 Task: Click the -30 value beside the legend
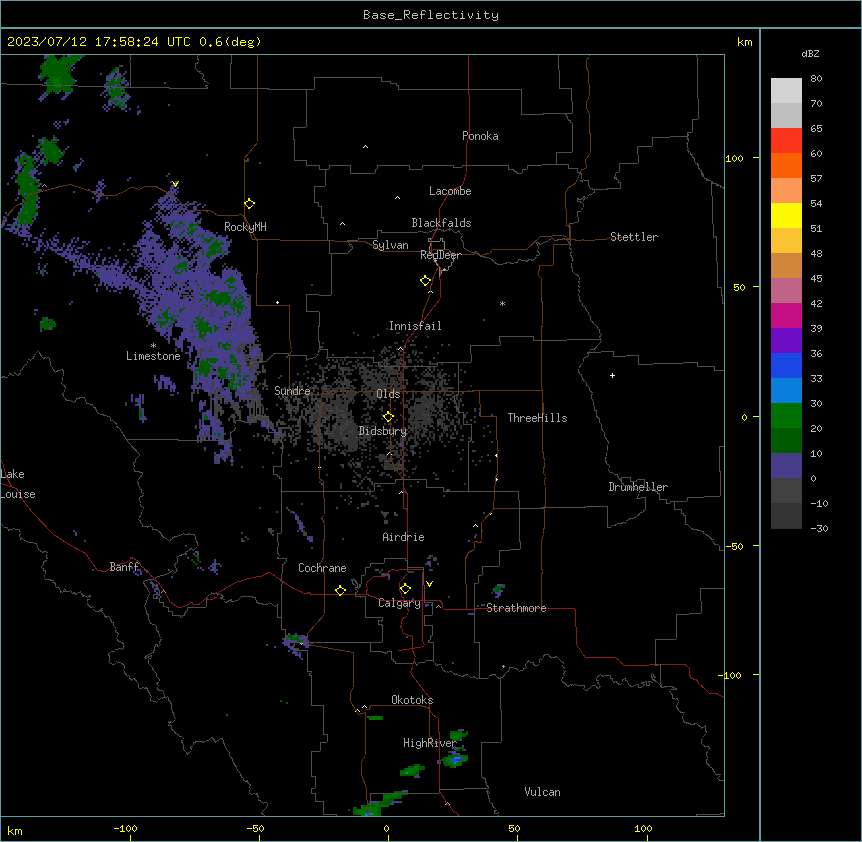pyautogui.click(x=819, y=528)
